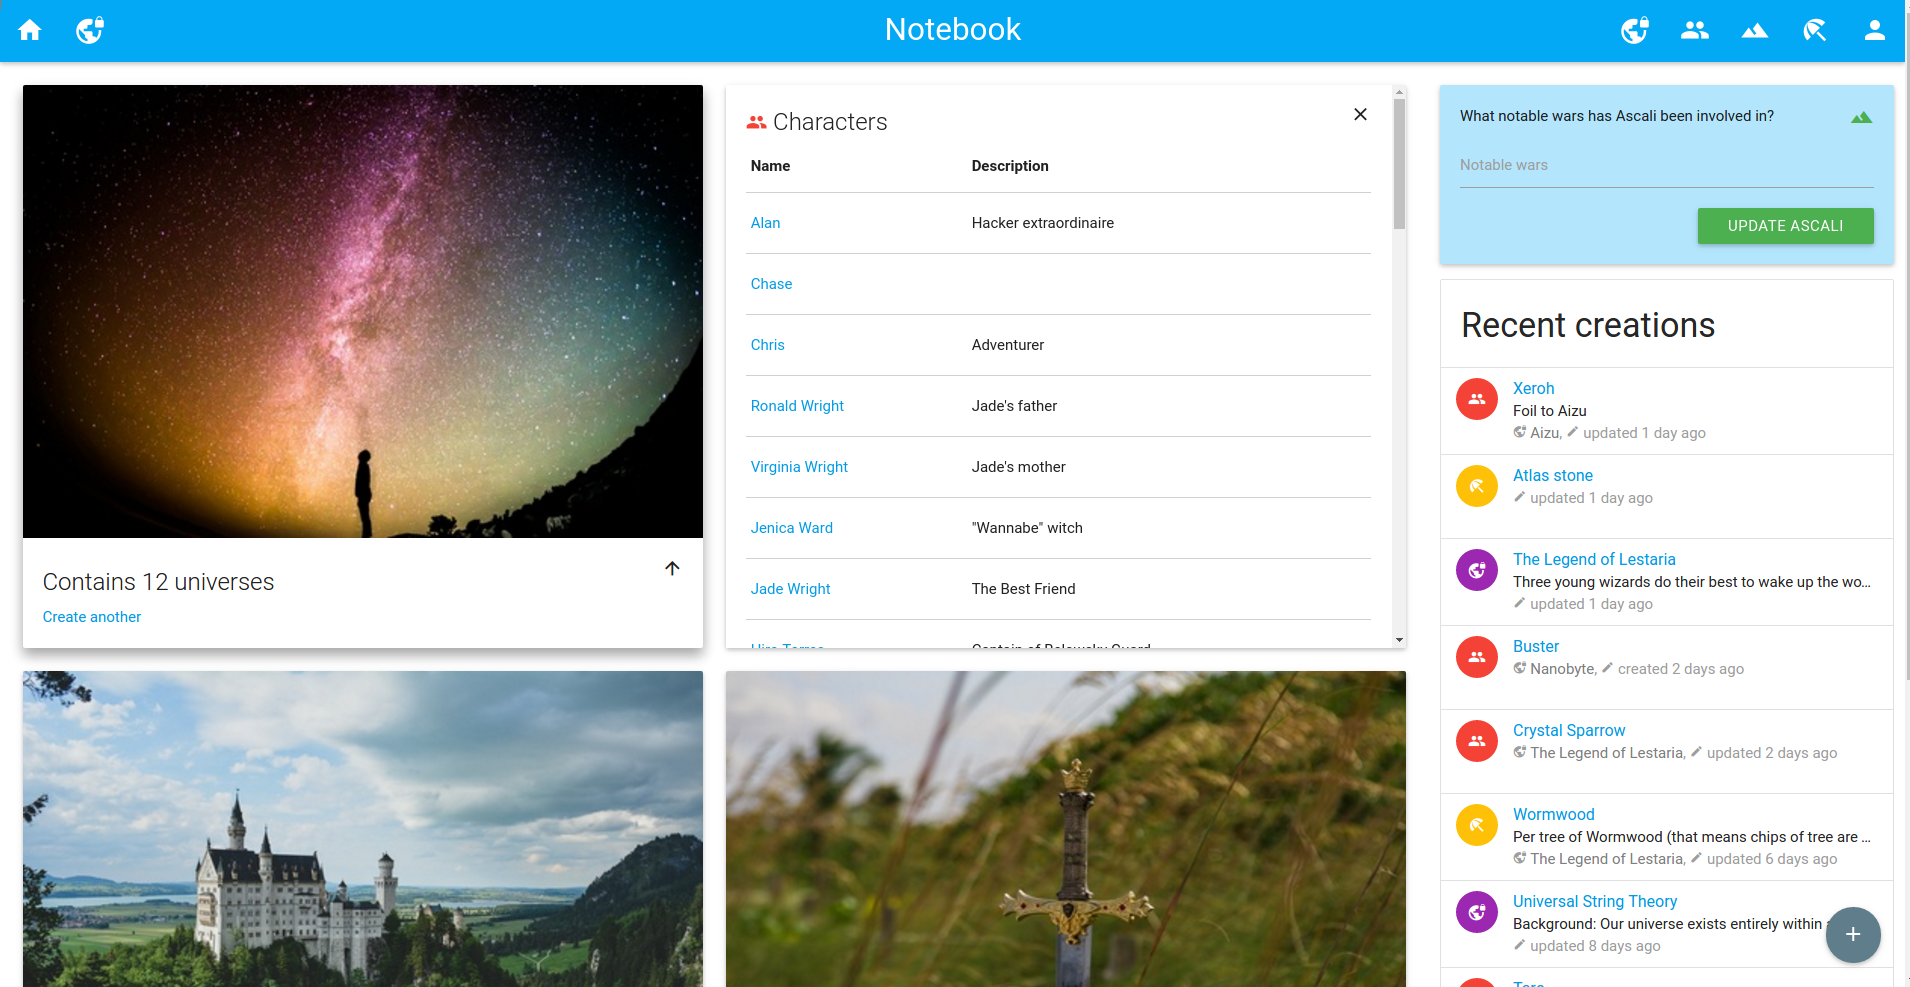Image resolution: width=1910 pixels, height=987 pixels.
Task: Open locations mountain icon in header
Action: tap(1755, 30)
